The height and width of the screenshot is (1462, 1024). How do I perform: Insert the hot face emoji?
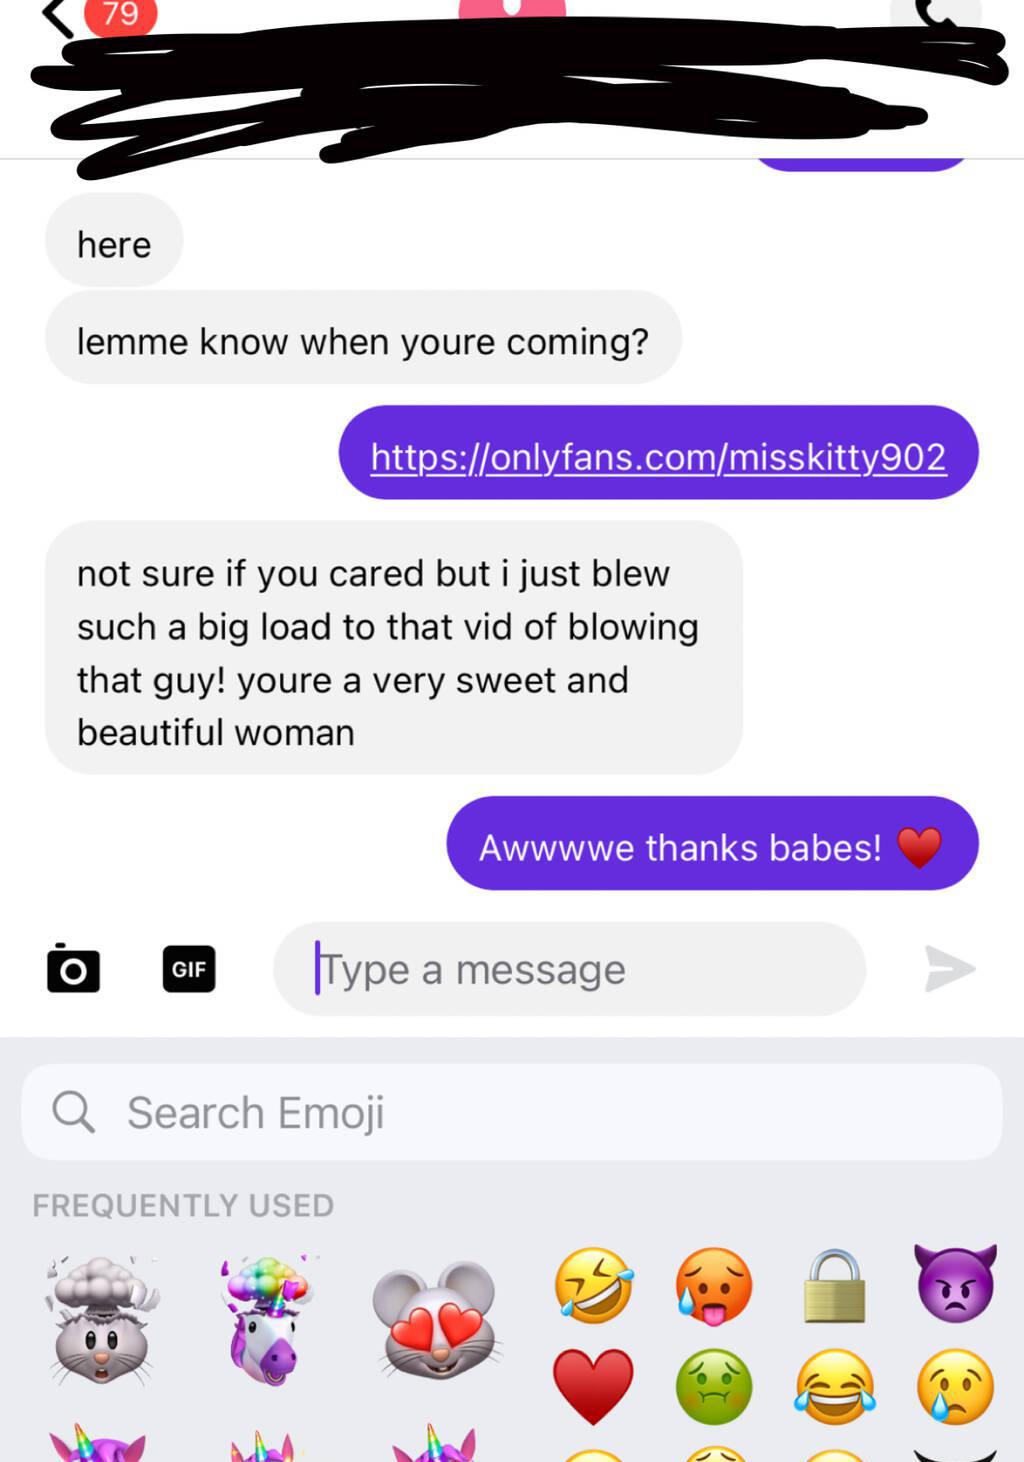(714, 1286)
